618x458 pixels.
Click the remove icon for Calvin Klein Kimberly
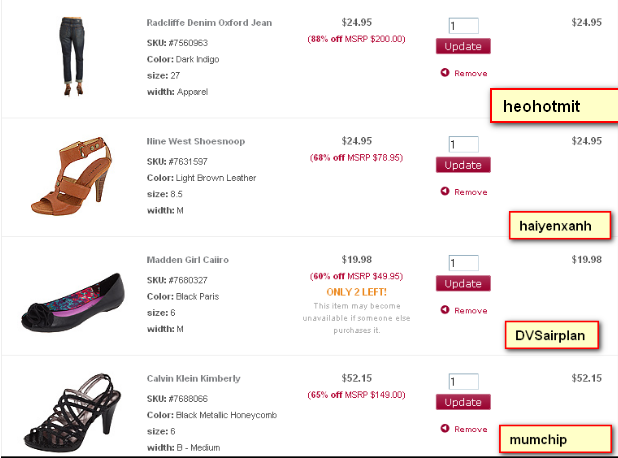tap(444, 429)
